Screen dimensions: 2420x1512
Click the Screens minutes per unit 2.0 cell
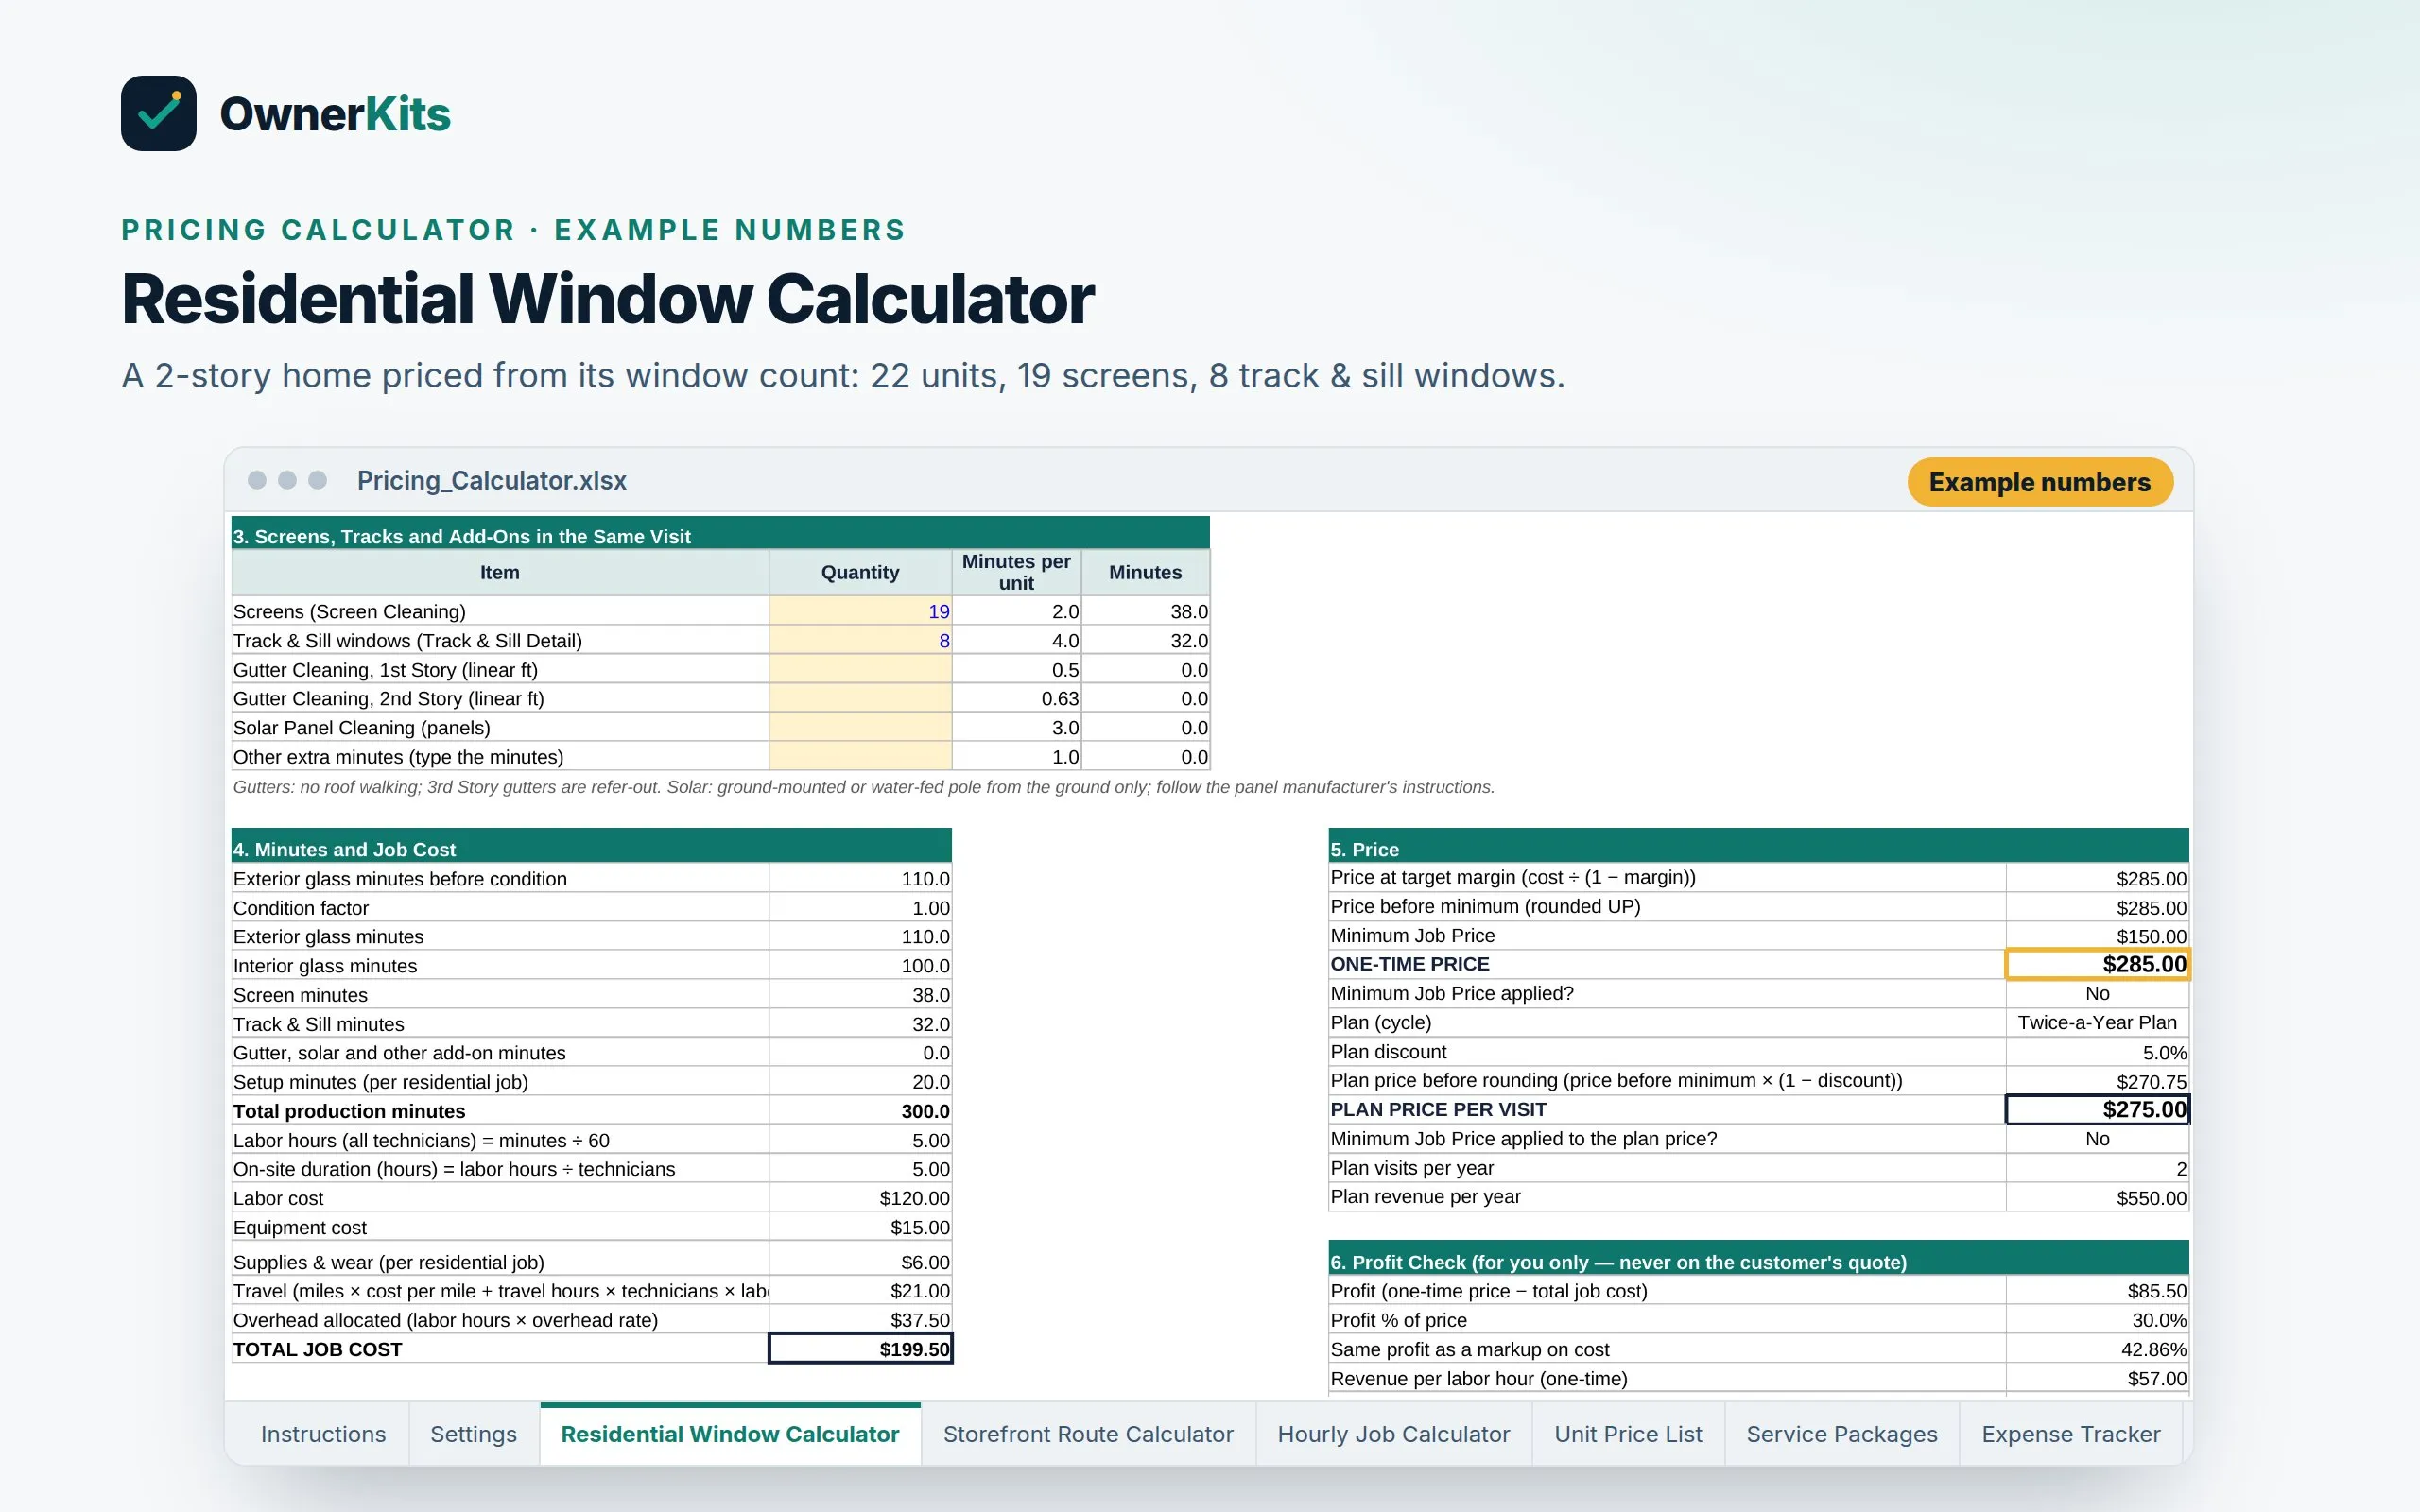click(x=1016, y=611)
